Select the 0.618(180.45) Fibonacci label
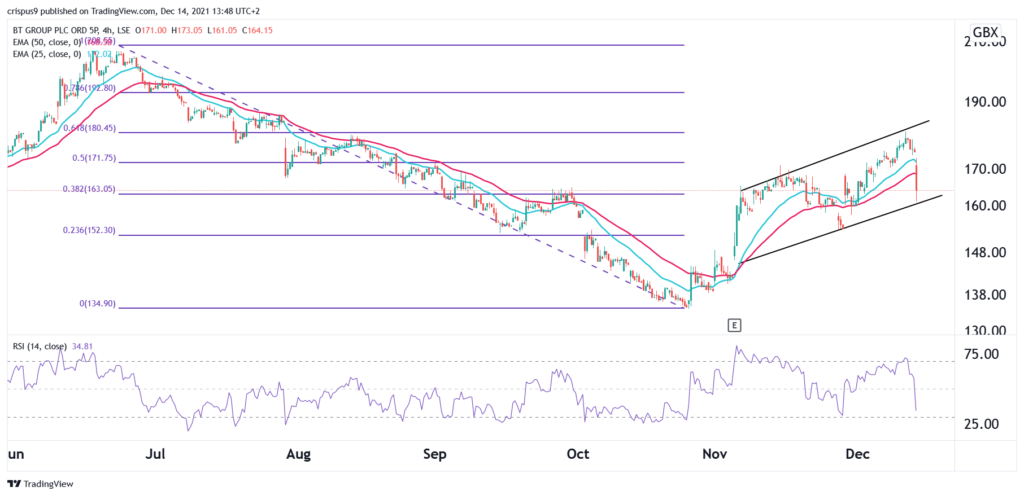Screen dimensions: 1024x496 coord(89,129)
